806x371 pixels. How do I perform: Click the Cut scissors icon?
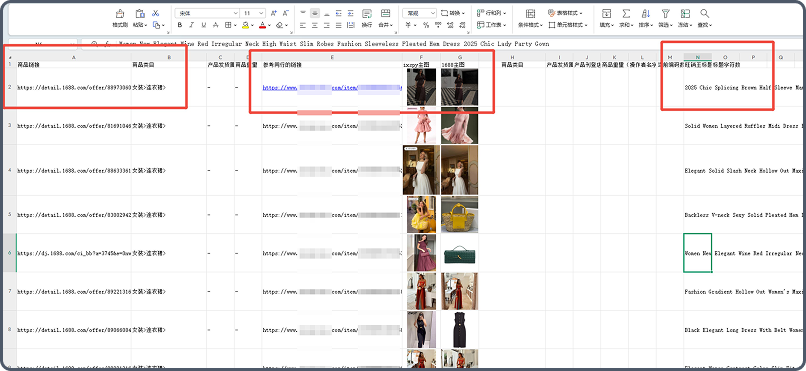click(x=156, y=13)
